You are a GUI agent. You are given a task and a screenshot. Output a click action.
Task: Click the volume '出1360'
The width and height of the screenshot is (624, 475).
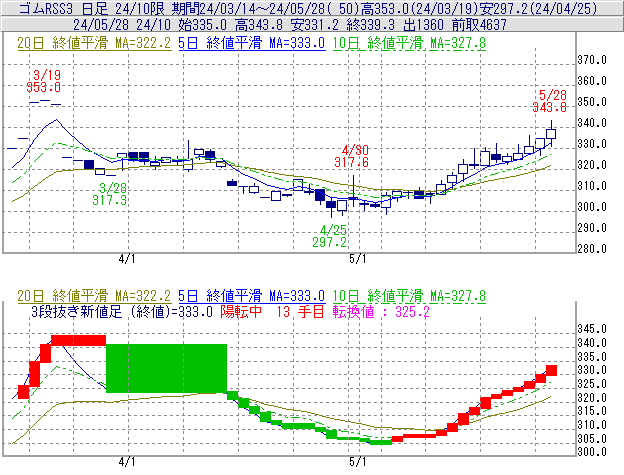[x=423, y=25]
